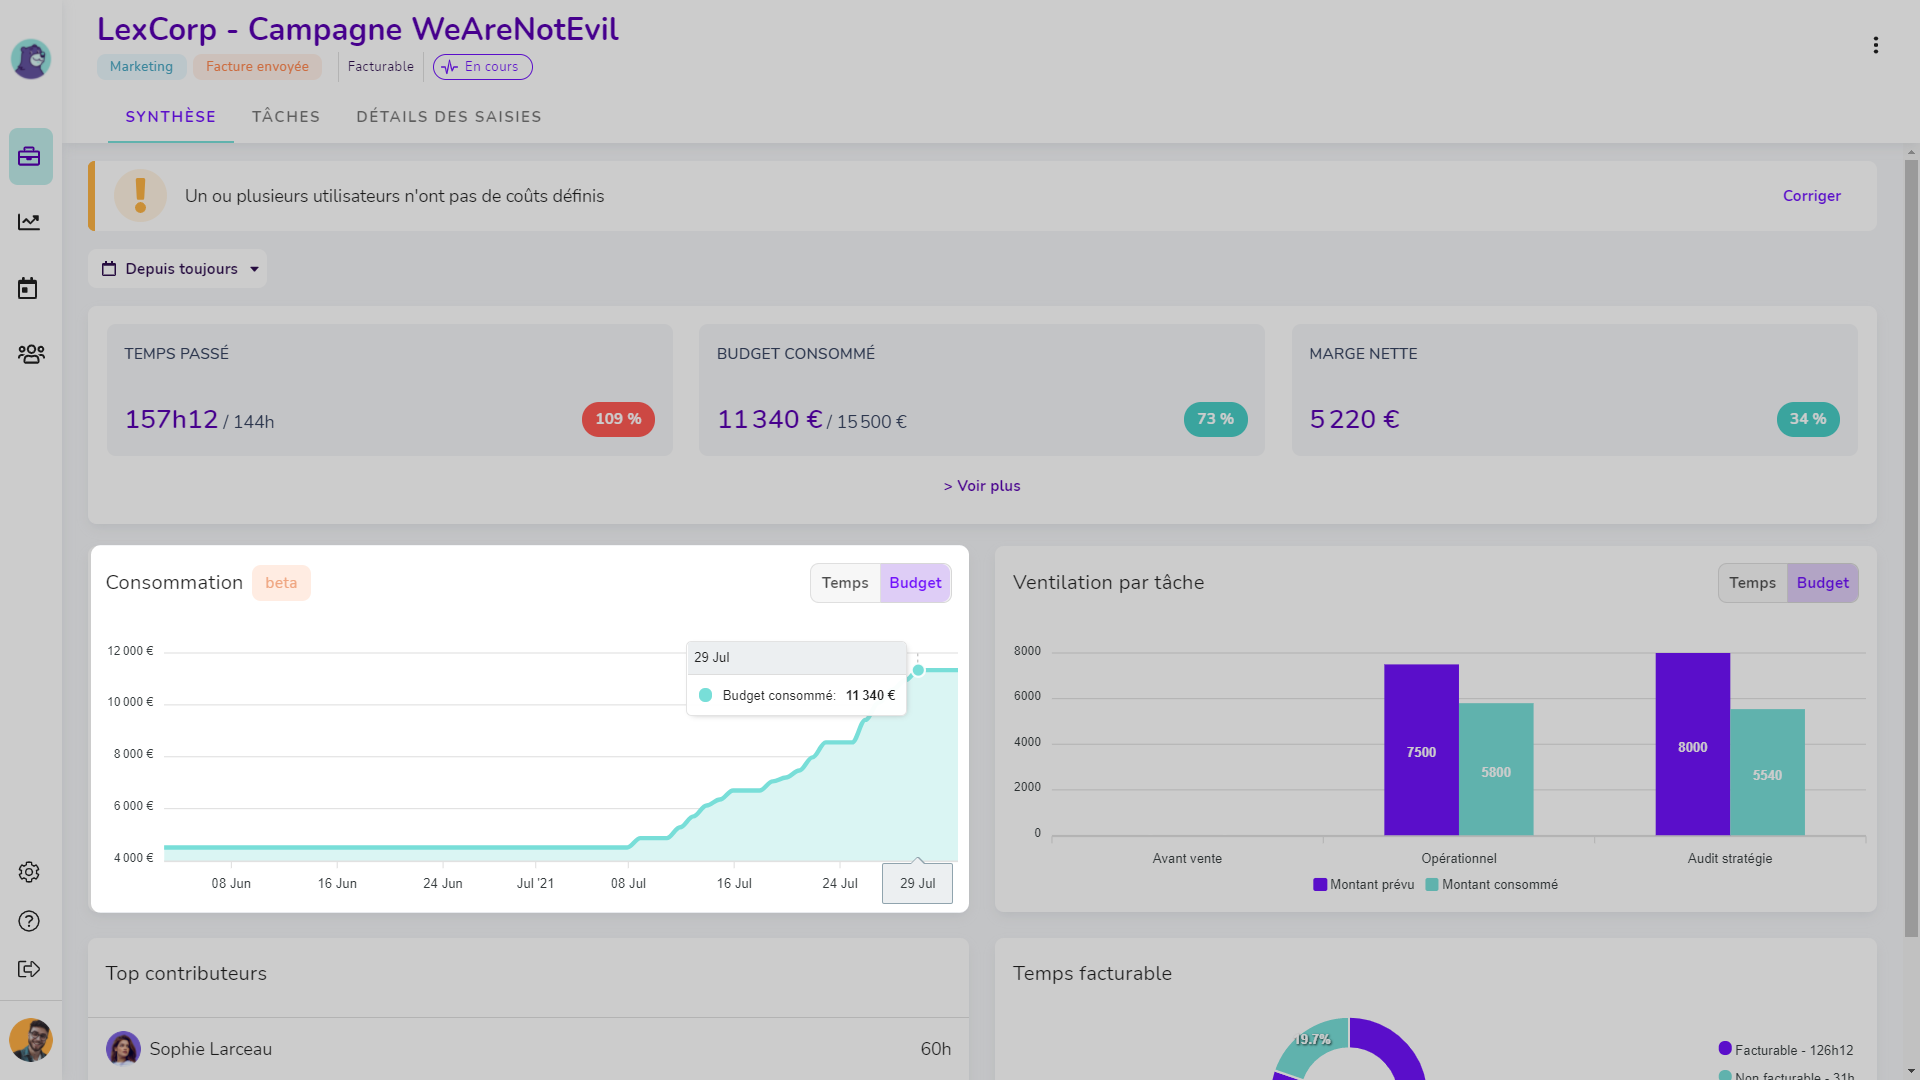Click the LexCorp - Campagne WeAreNotEvil title
This screenshot has height=1080, width=1920.
tap(358, 29)
